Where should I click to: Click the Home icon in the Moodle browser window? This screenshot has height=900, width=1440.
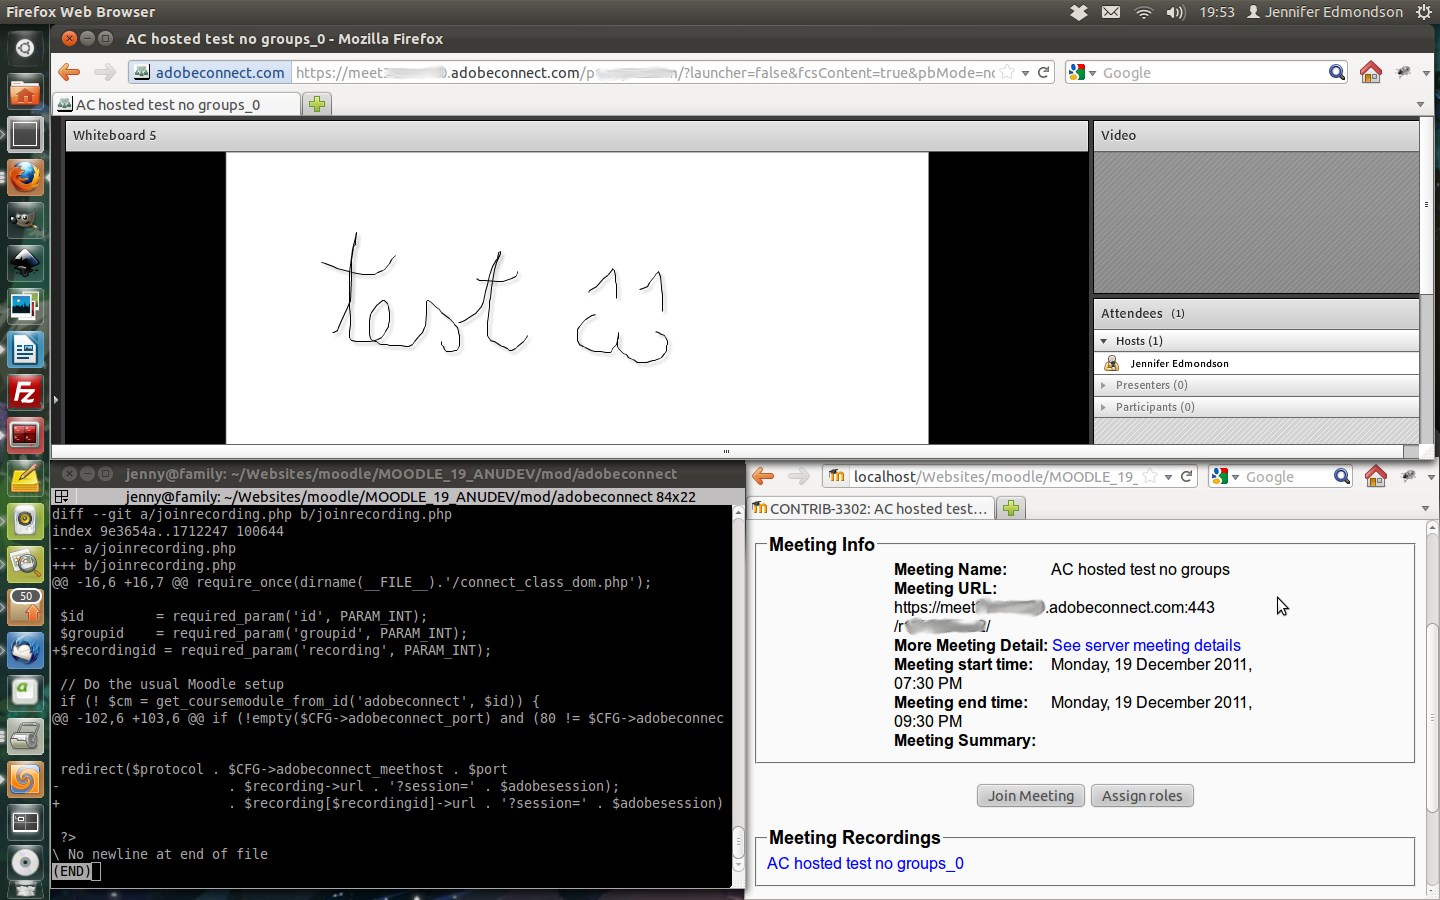[1376, 476]
